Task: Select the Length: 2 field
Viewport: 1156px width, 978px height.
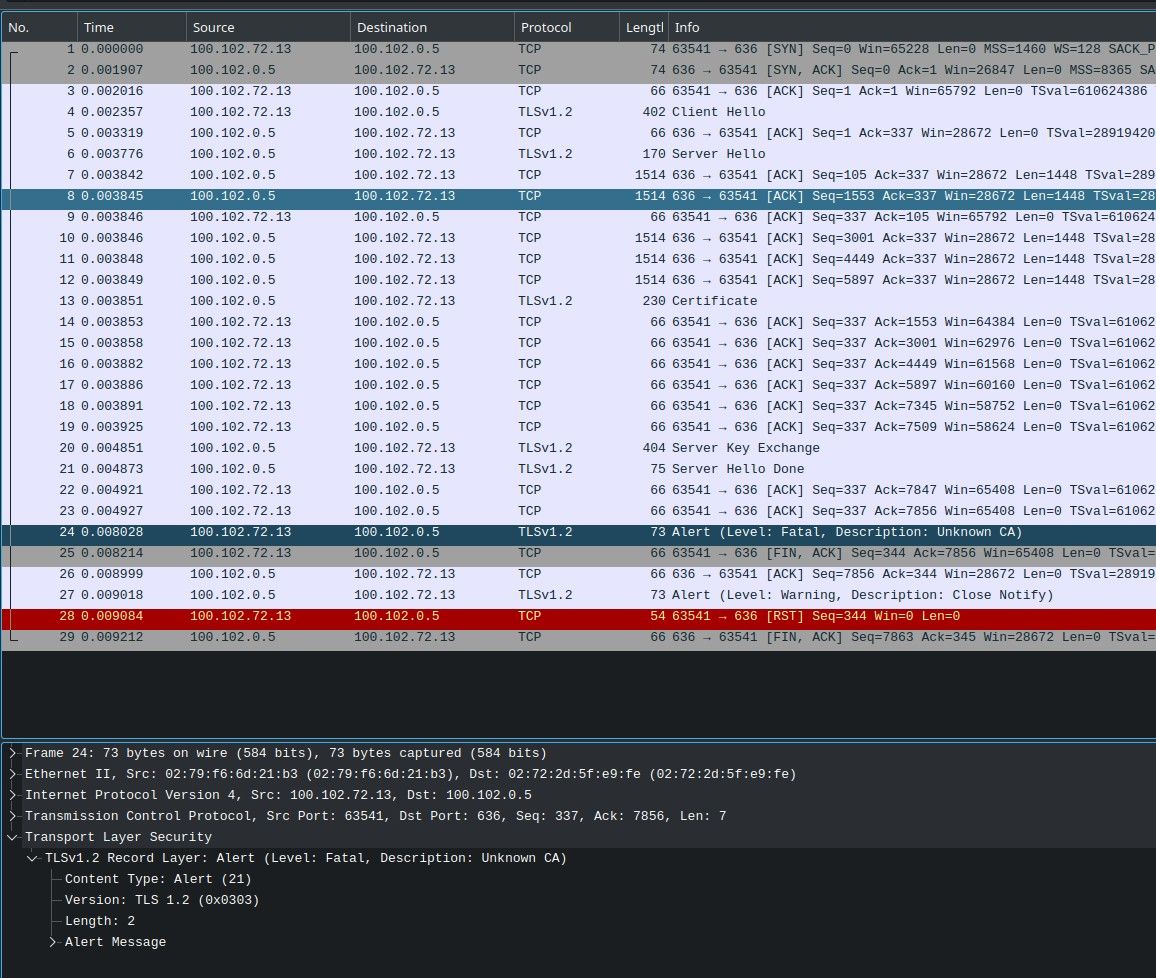Action: (x=100, y=921)
